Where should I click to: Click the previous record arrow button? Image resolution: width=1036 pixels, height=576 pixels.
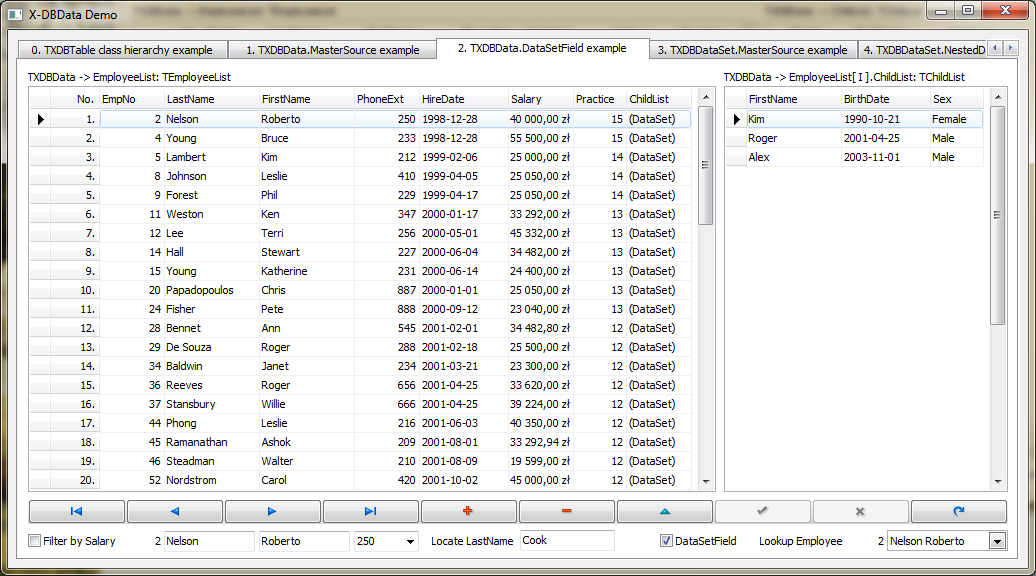coord(175,511)
